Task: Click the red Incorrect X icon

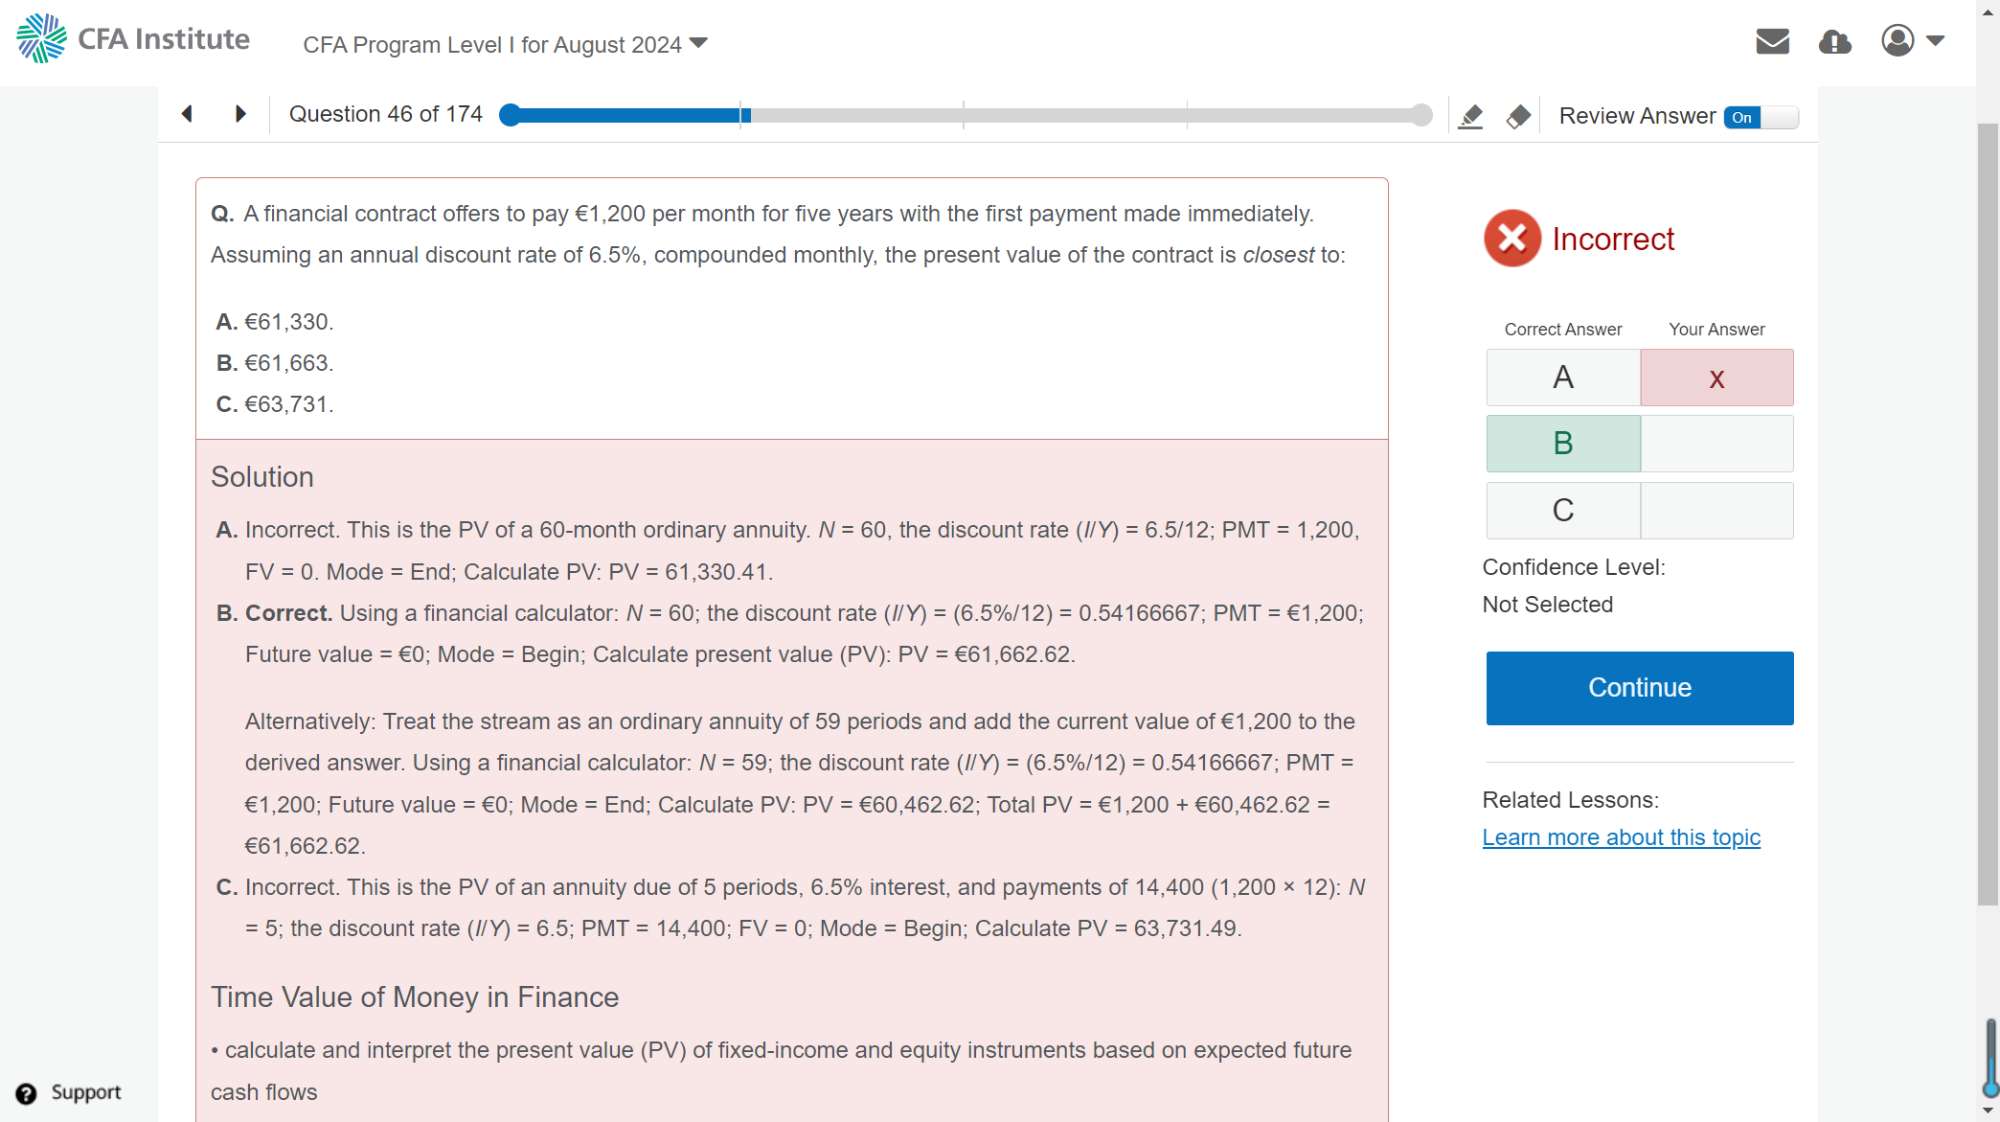Action: click(1512, 239)
